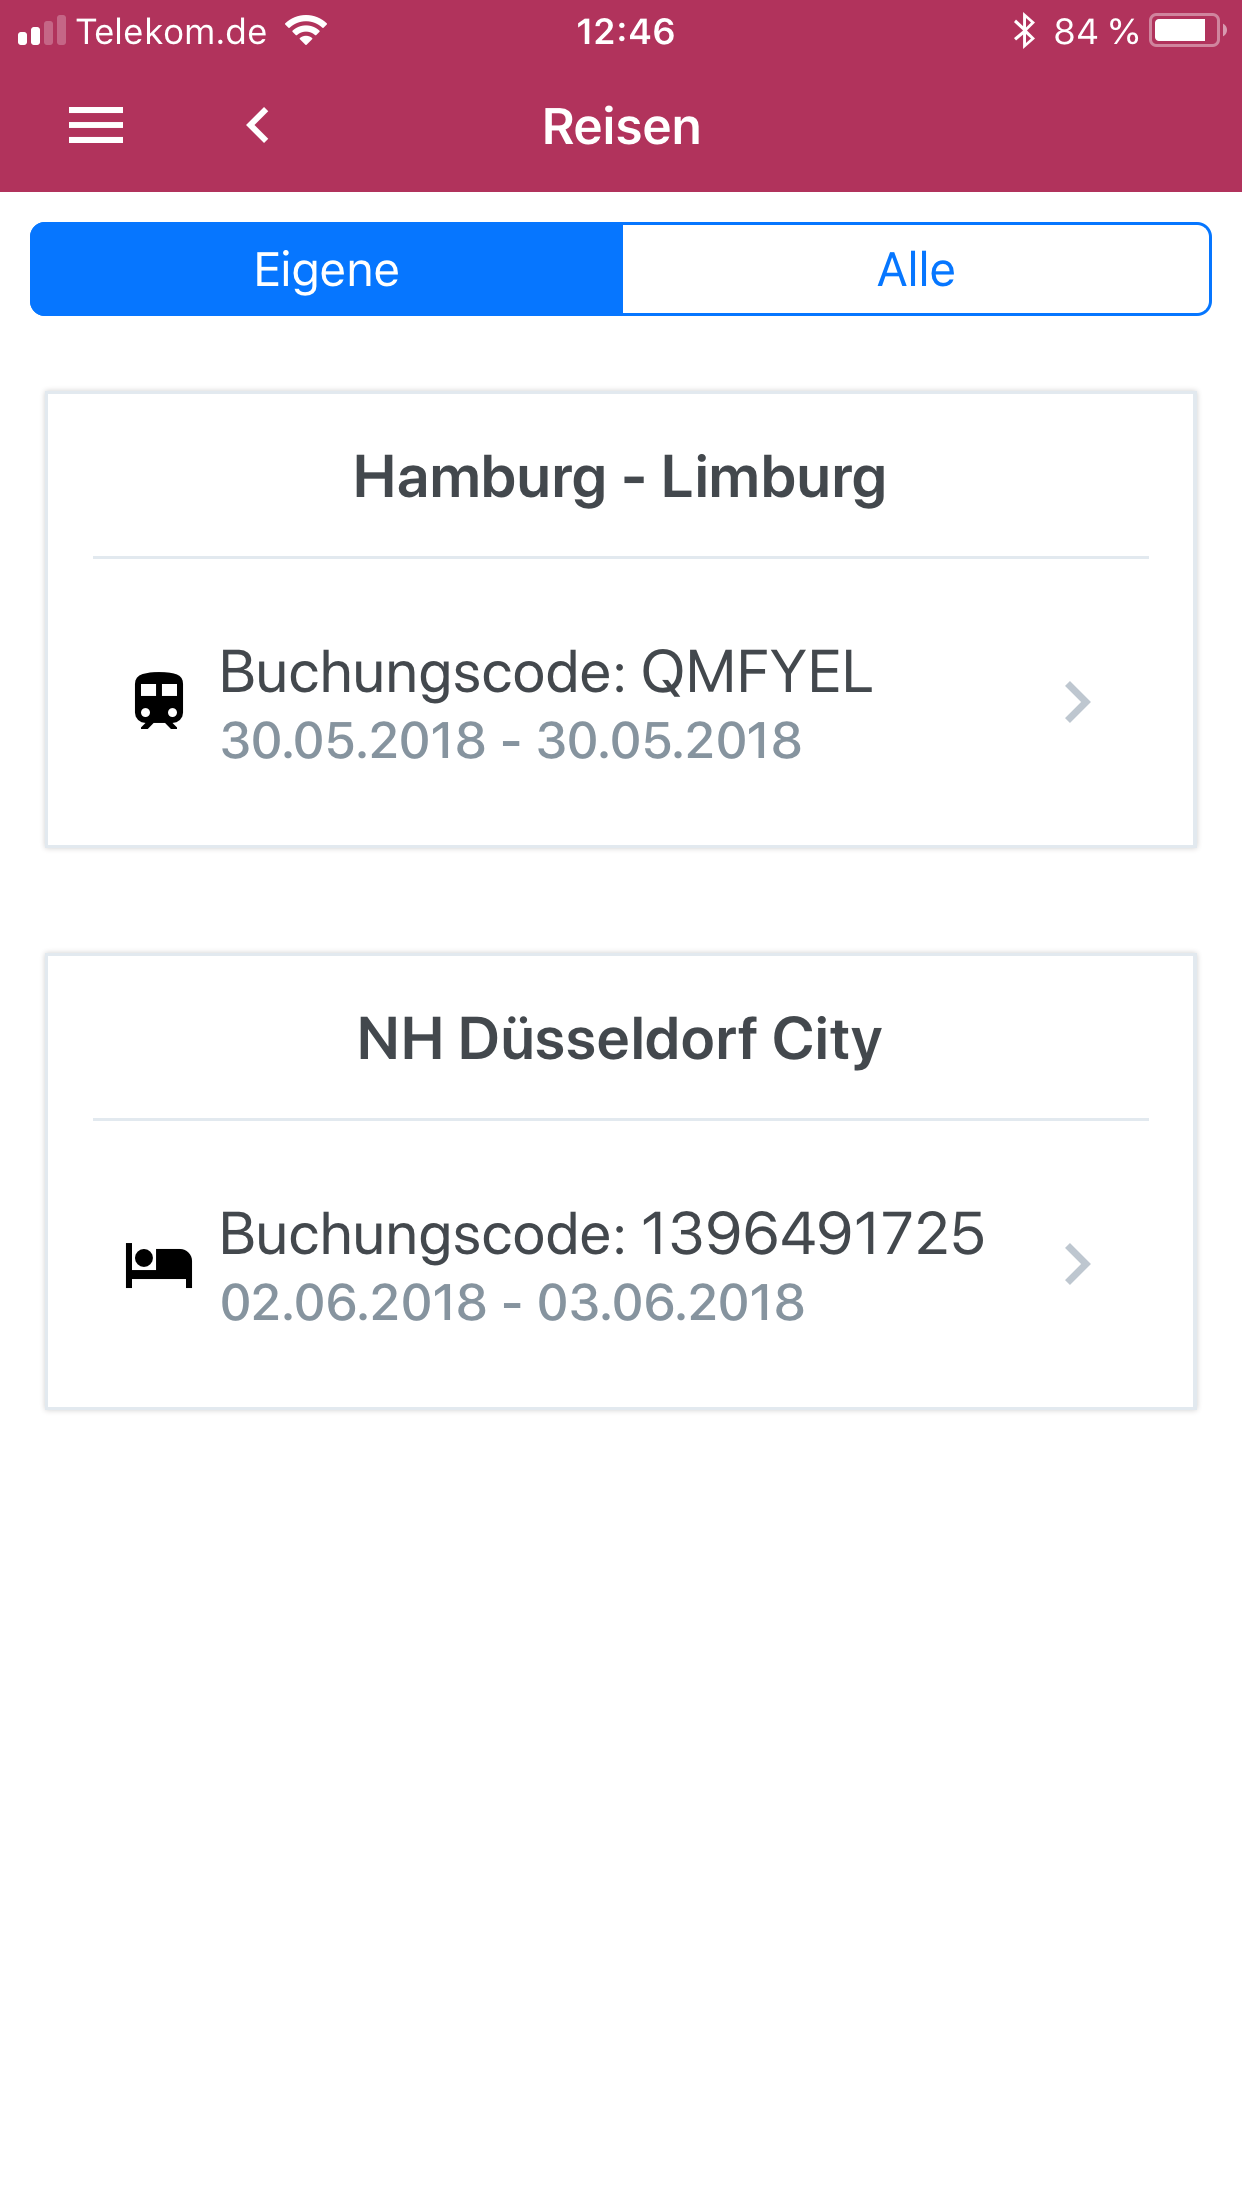The image size is (1242, 2208).
Task: Expand the 1396491725 booking chevron
Action: (1077, 1264)
